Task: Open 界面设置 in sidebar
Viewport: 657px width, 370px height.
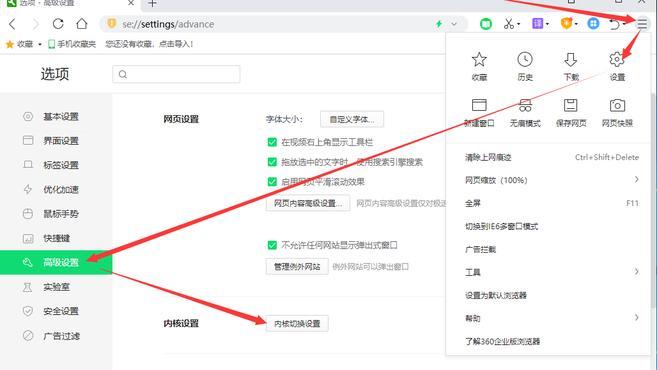Action: [56, 141]
